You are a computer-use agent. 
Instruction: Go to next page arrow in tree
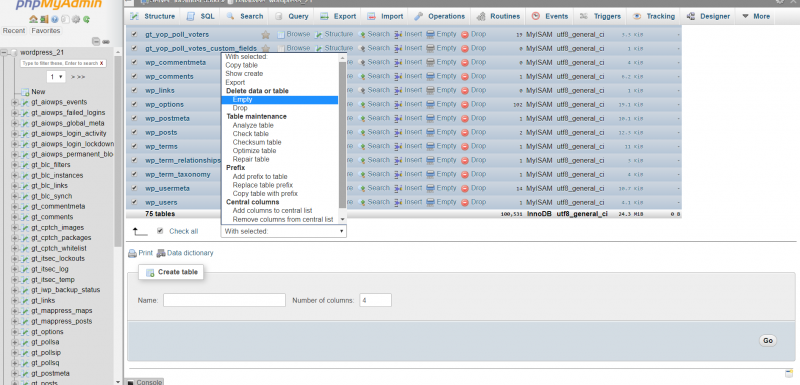click(74, 77)
